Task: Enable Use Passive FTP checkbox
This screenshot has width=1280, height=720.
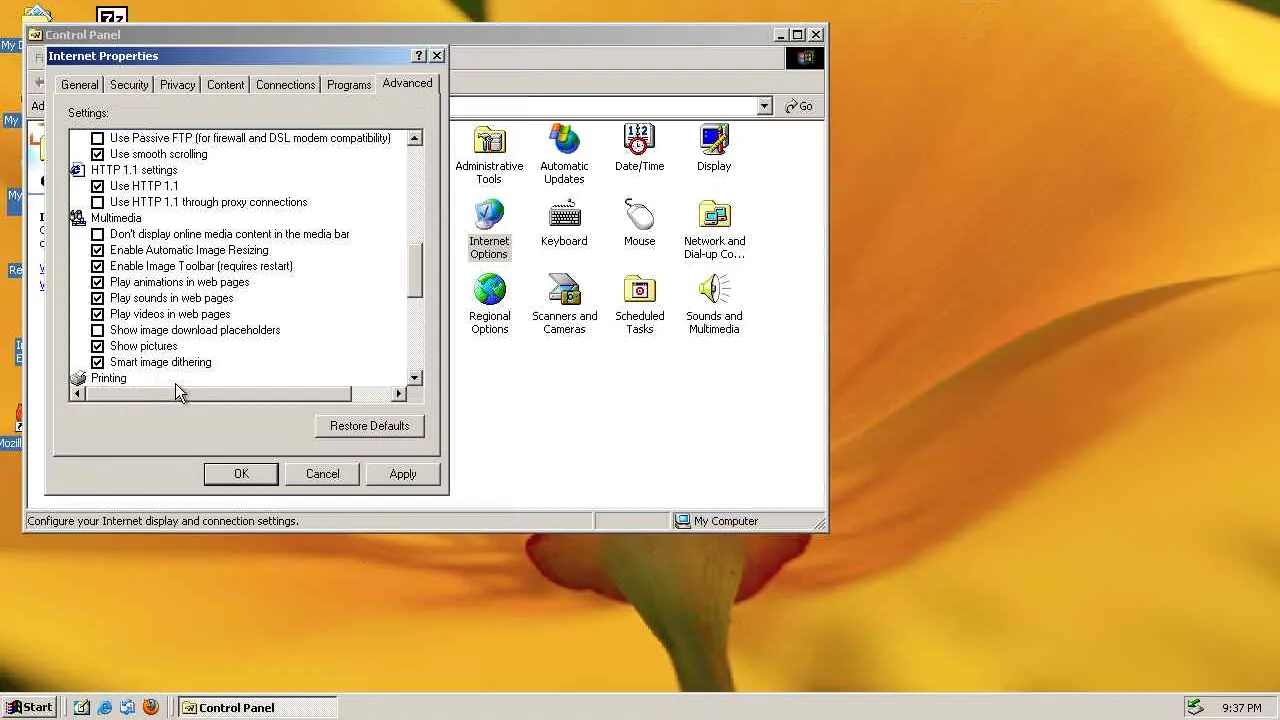Action: tap(97, 138)
